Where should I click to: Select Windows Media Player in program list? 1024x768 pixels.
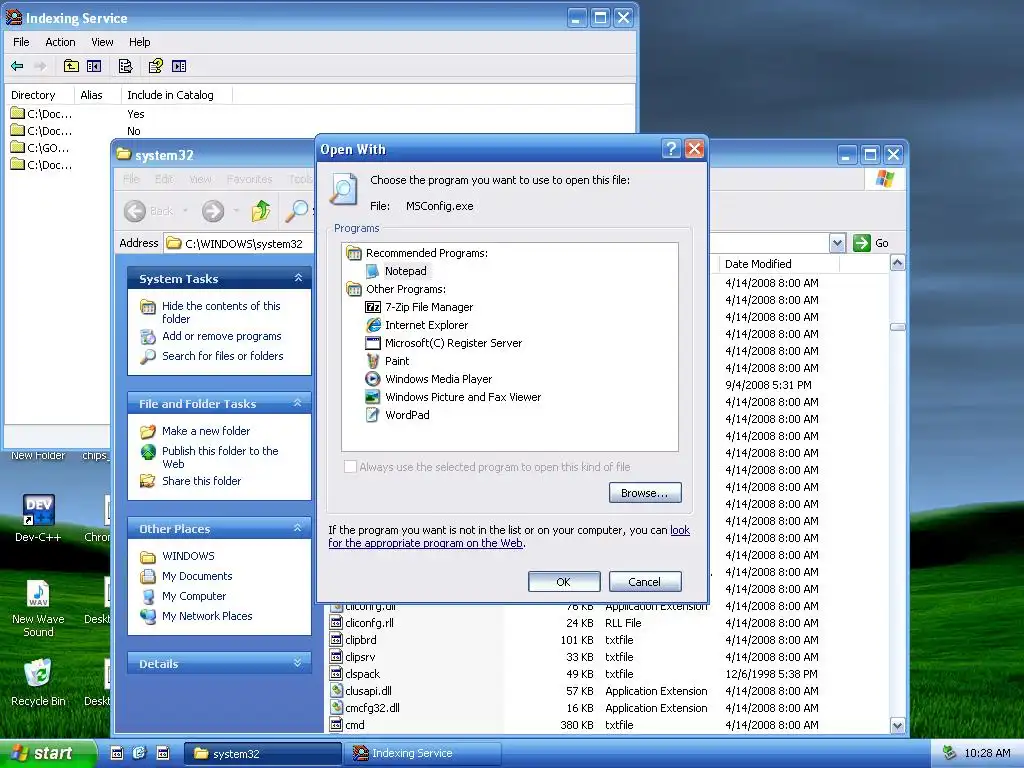(438, 379)
